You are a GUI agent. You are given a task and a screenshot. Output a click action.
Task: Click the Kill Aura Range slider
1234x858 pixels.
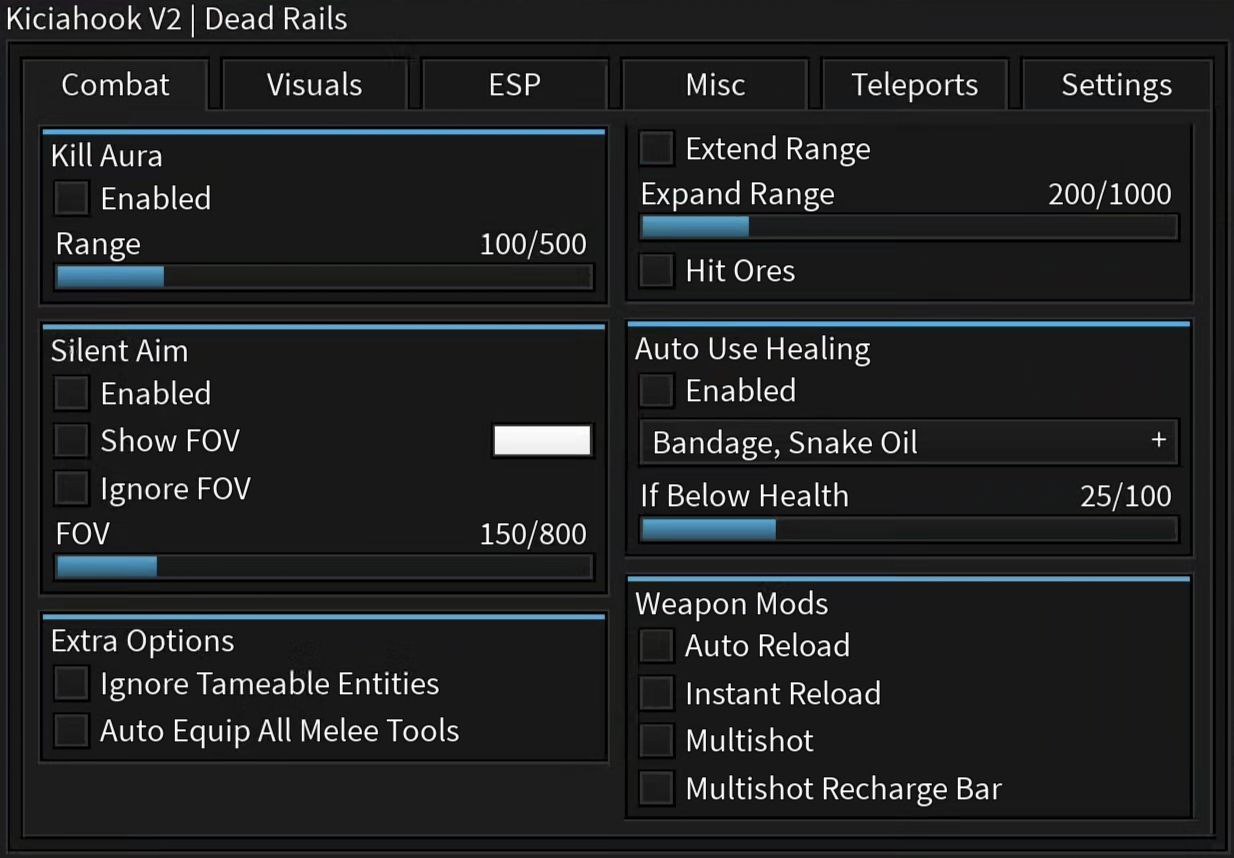tap(324, 277)
